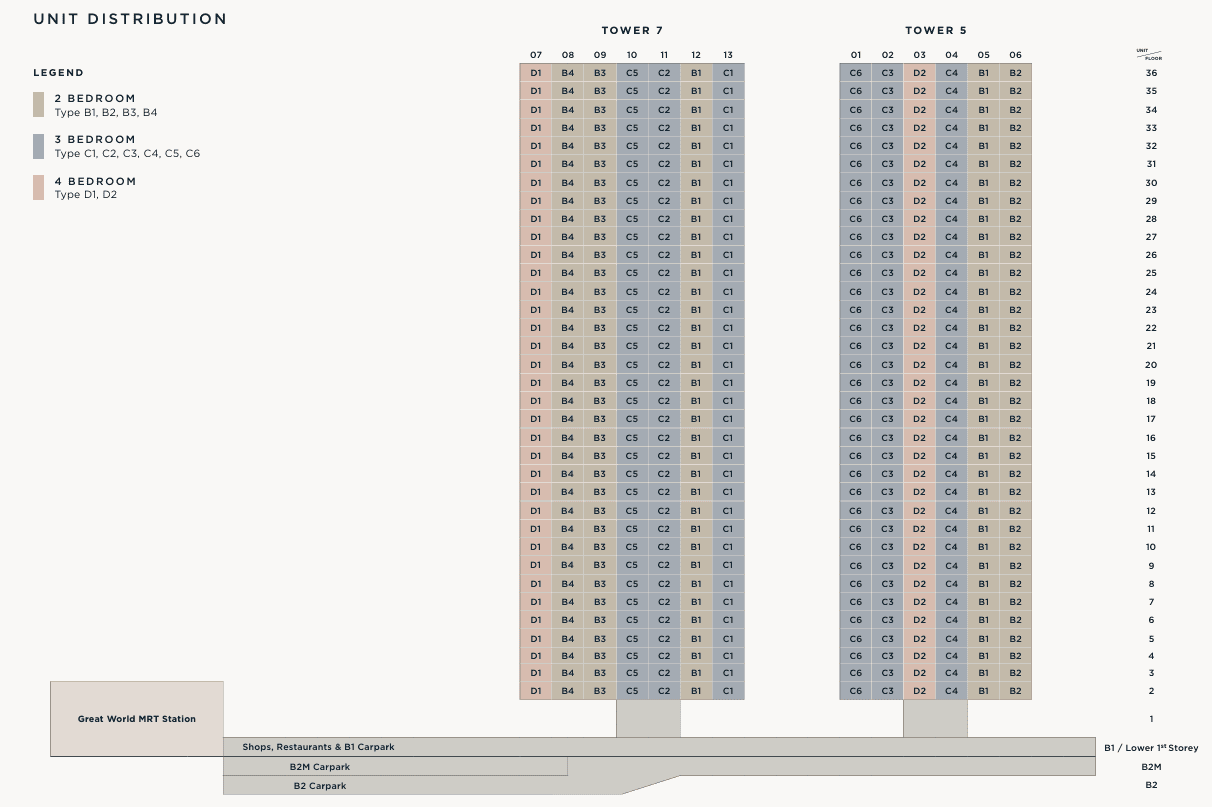Select floor 36 label on the right

point(1151,73)
